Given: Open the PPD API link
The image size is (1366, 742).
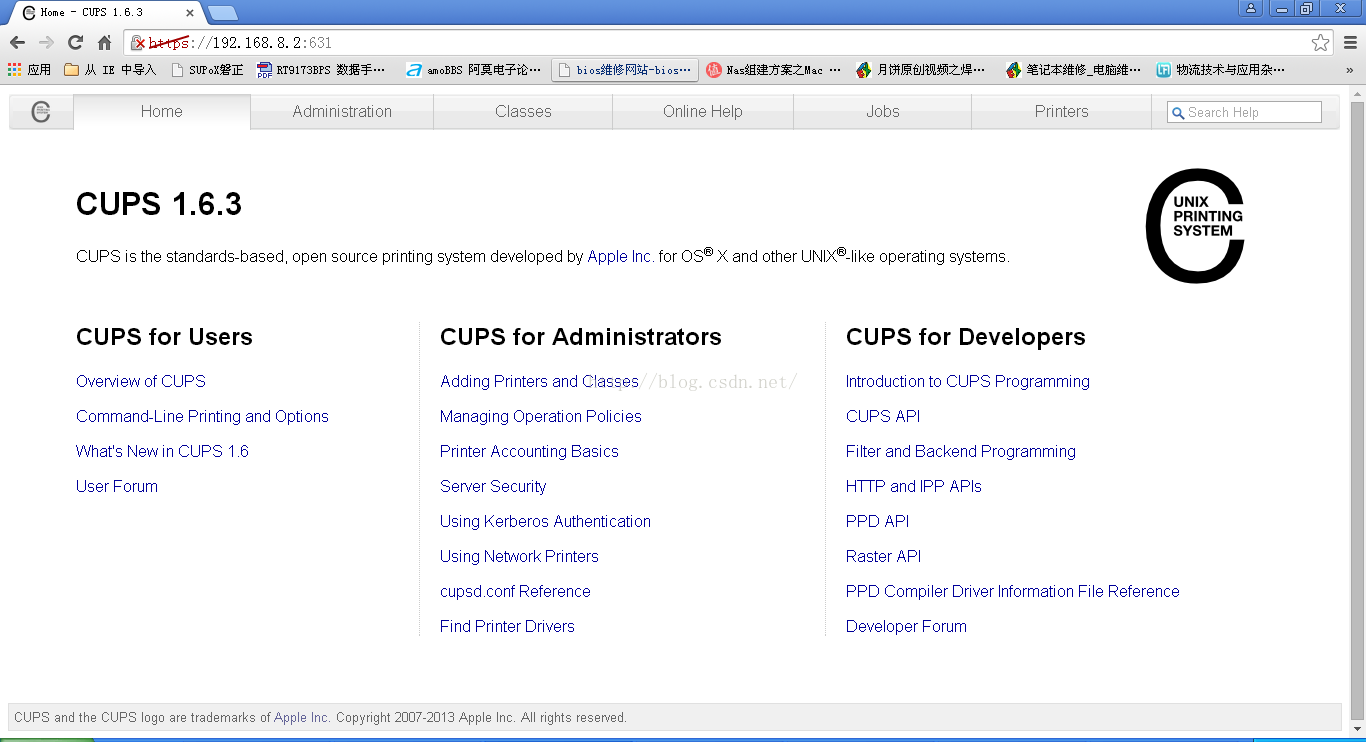Looking at the screenshot, I should 877,521.
